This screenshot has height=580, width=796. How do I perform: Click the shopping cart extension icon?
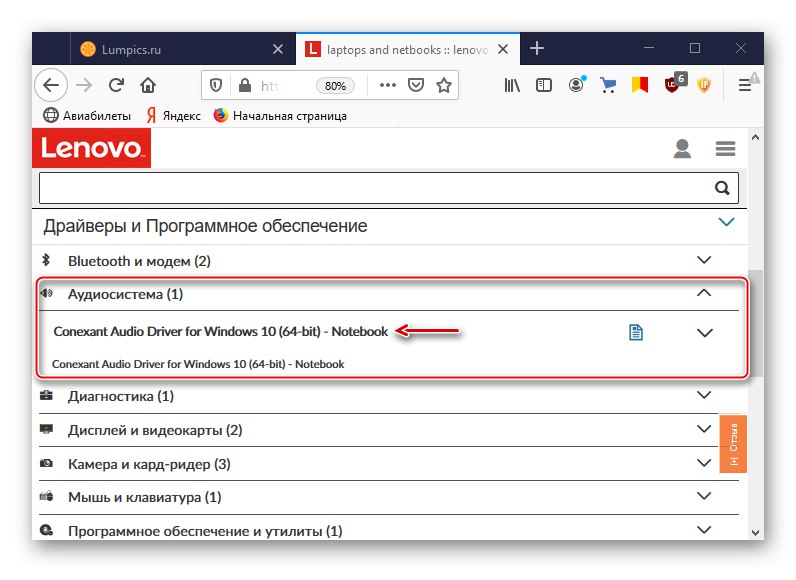608,85
